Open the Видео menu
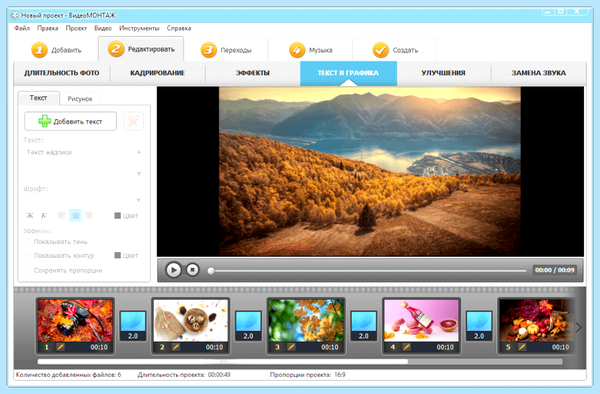The height and width of the screenshot is (394, 600). [x=103, y=28]
